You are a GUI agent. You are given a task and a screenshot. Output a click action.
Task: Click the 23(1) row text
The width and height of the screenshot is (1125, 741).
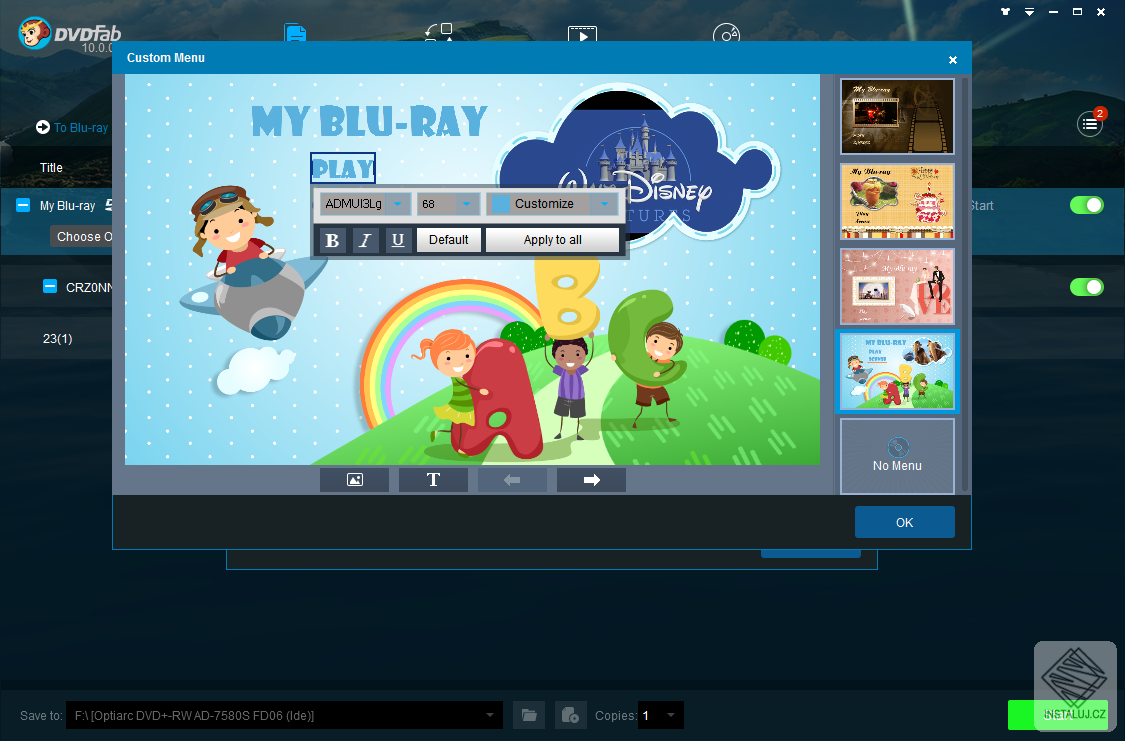57,339
